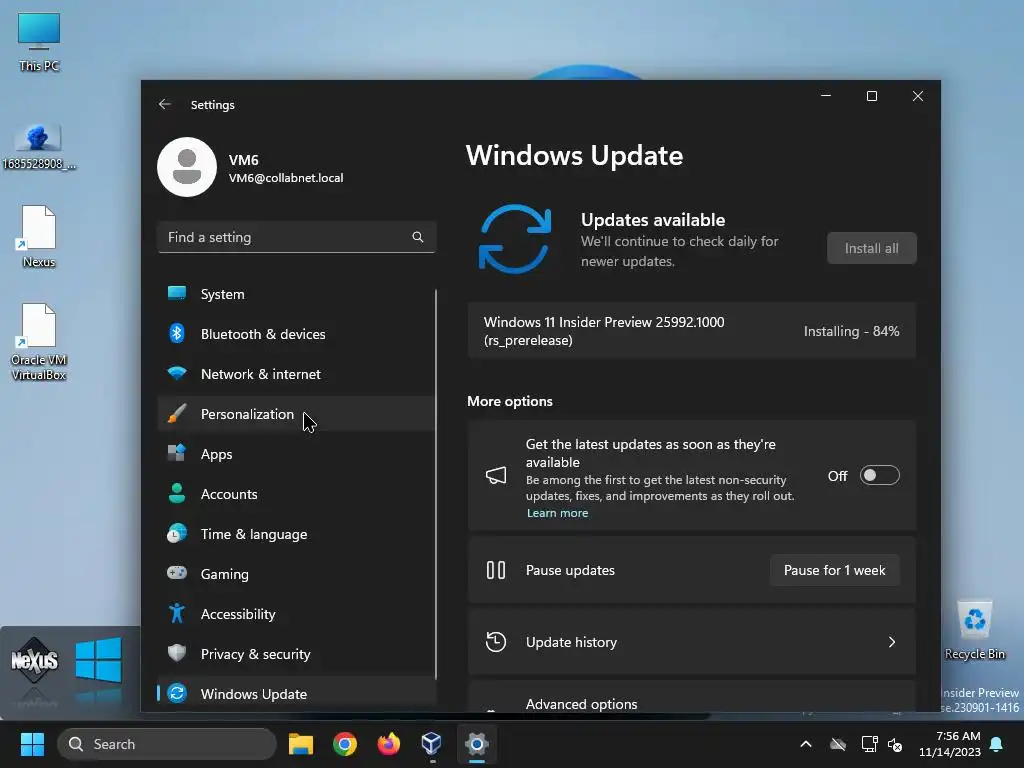Open System settings
1024x768 pixels.
(296, 294)
